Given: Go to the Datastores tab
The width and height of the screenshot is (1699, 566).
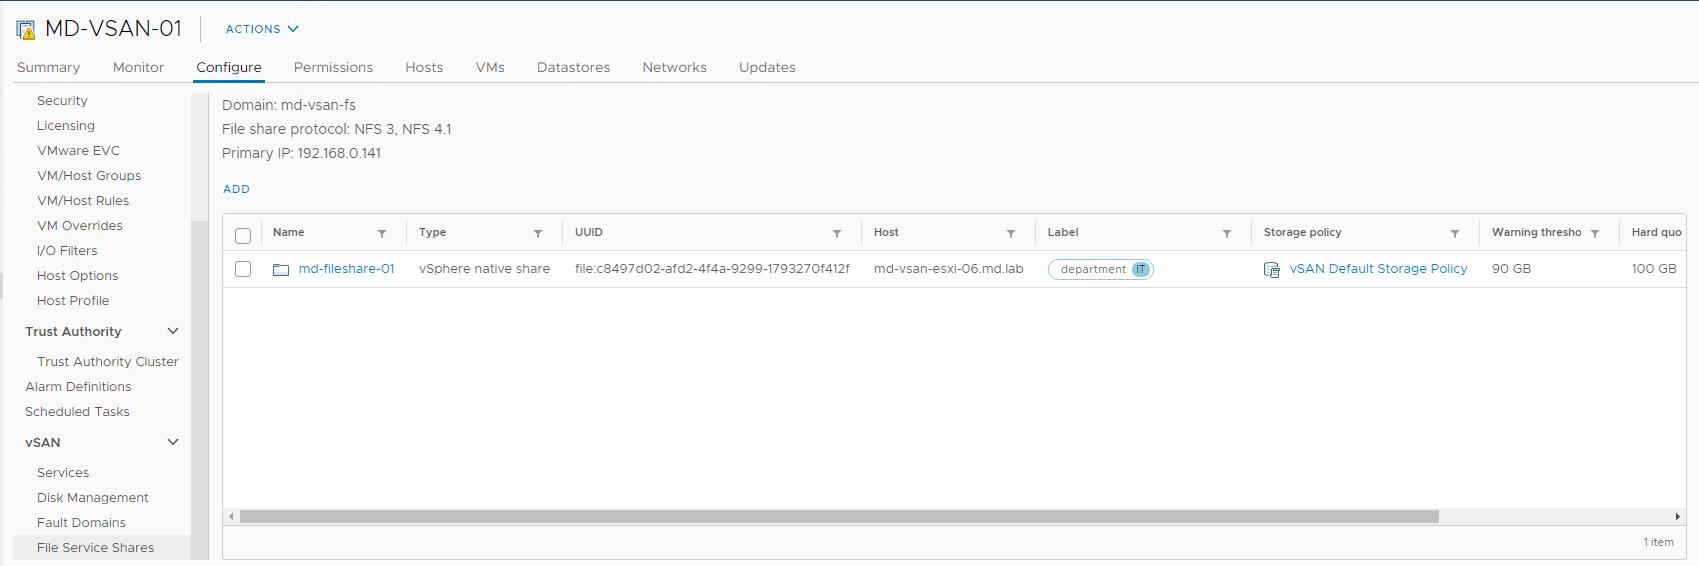Looking at the screenshot, I should point(573,67).
